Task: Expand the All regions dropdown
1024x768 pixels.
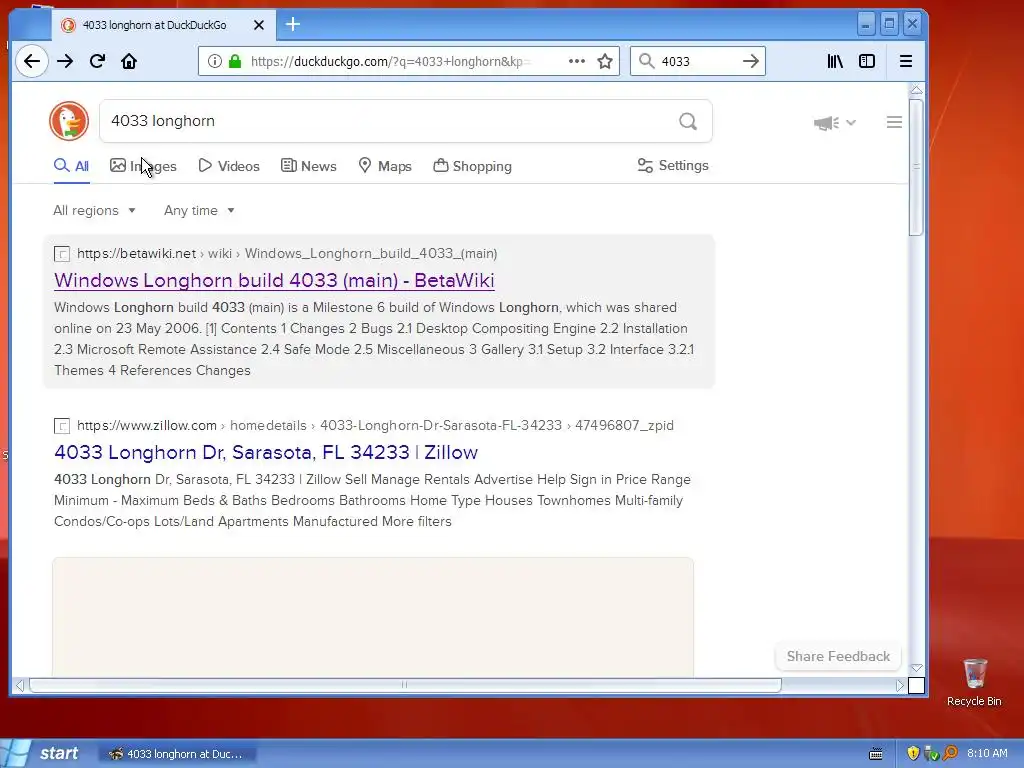Action: coord(94,210)
